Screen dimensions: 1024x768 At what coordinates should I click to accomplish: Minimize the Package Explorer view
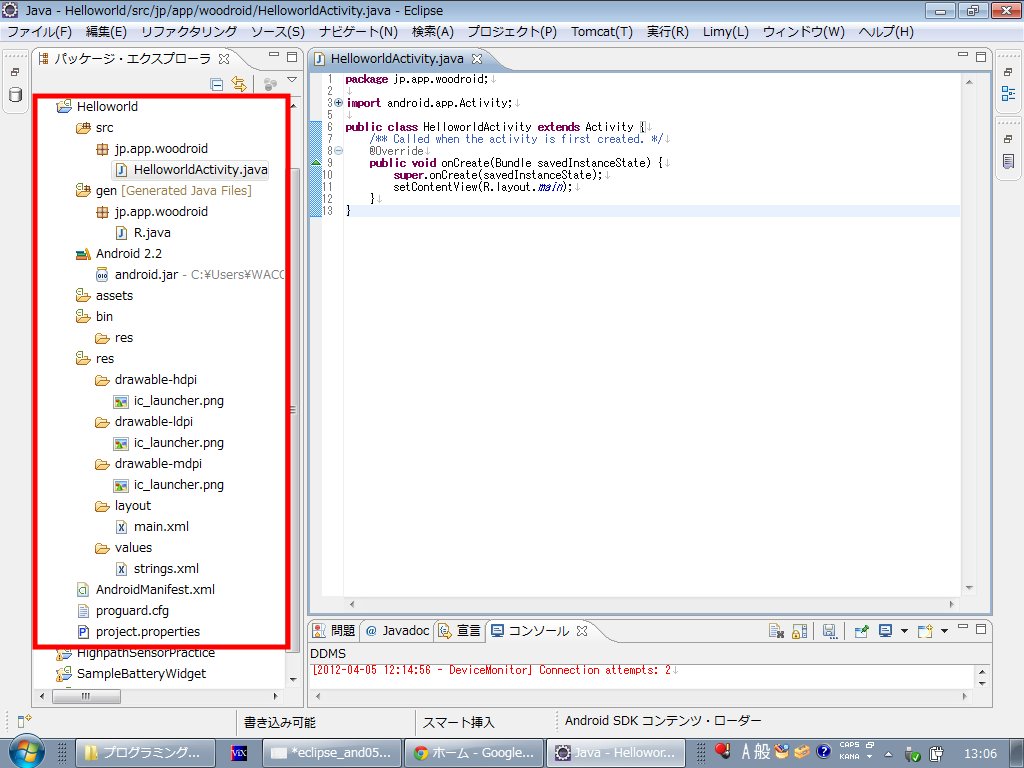coord(274,56)
